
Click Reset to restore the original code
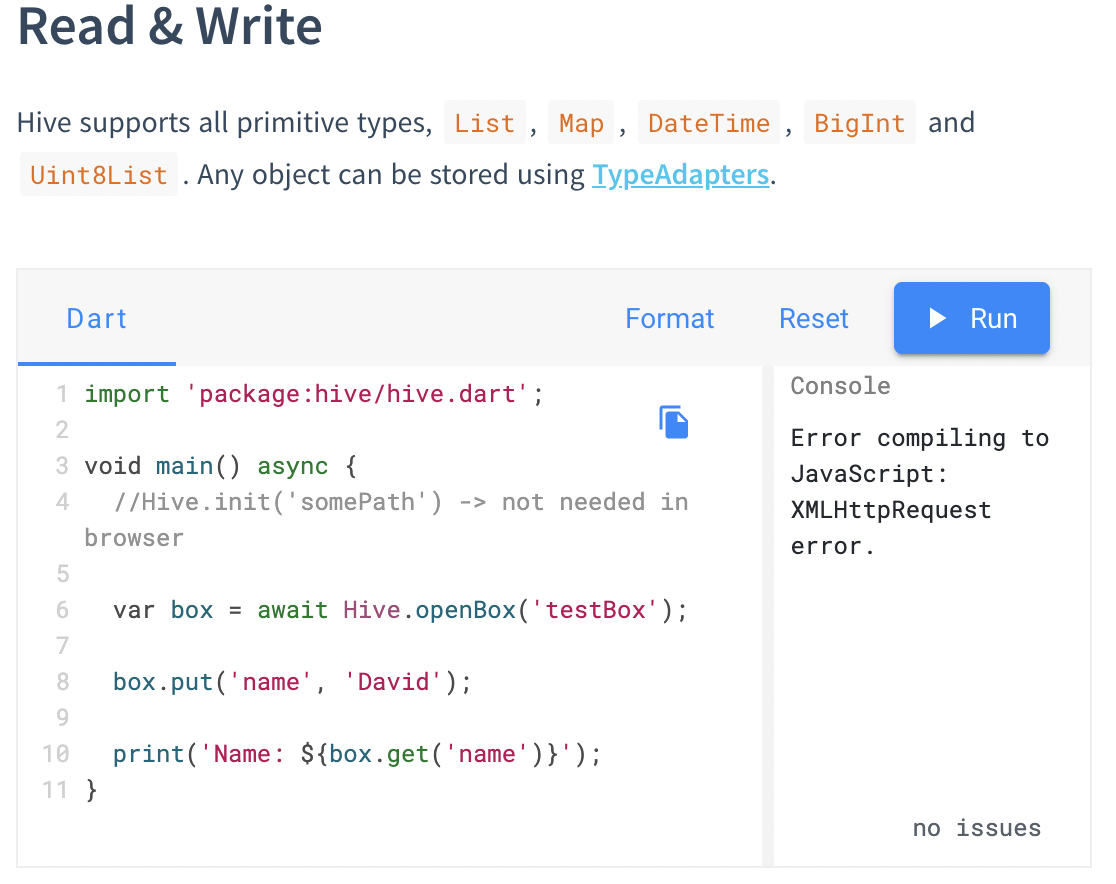(813, 318)
